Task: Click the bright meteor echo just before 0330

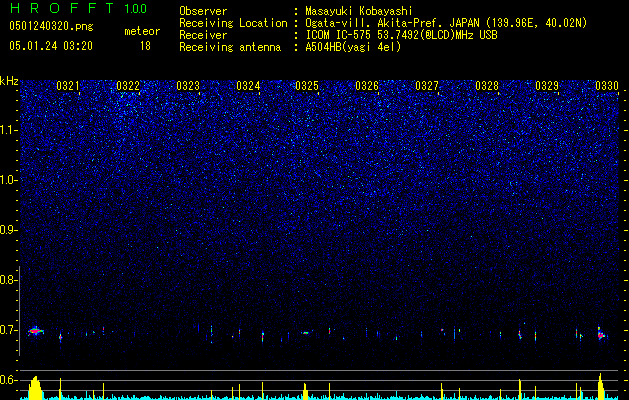Action: (601, 334)
